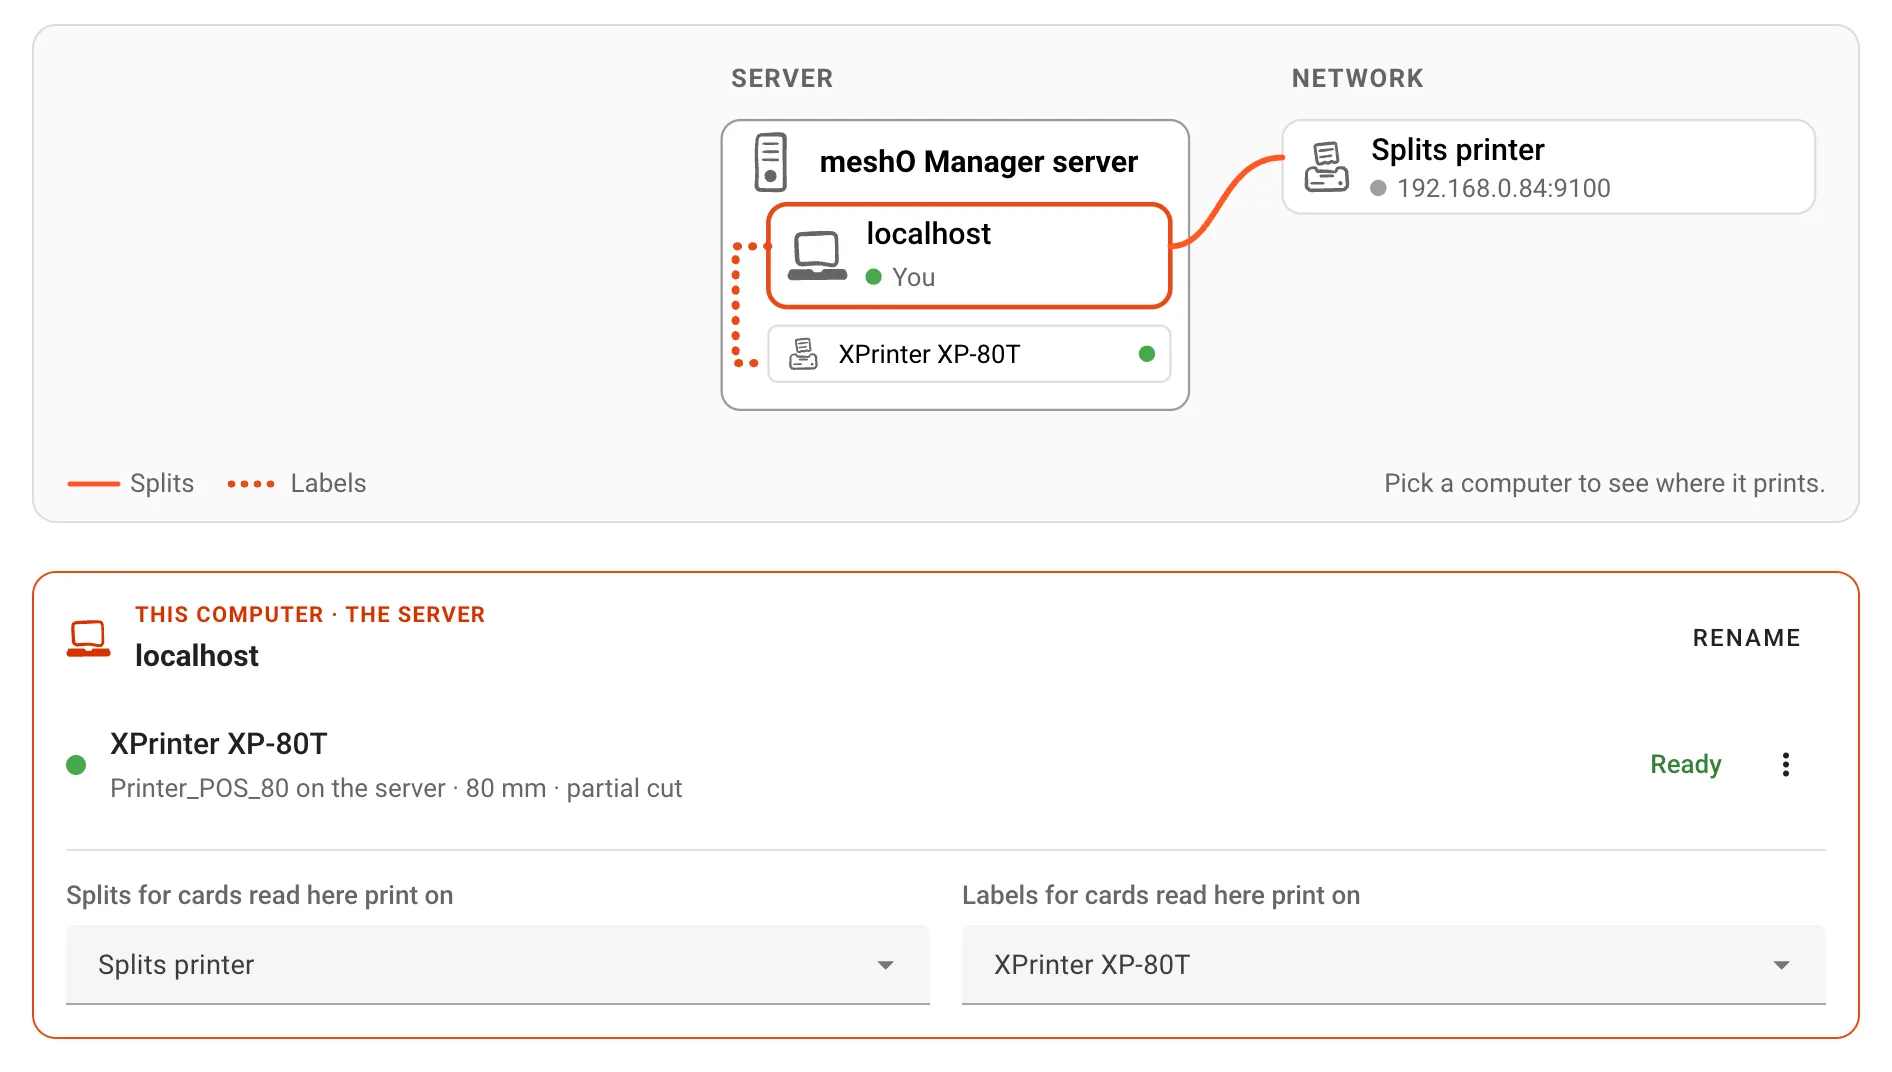Click the SERVER column heading

coord(782,79)
